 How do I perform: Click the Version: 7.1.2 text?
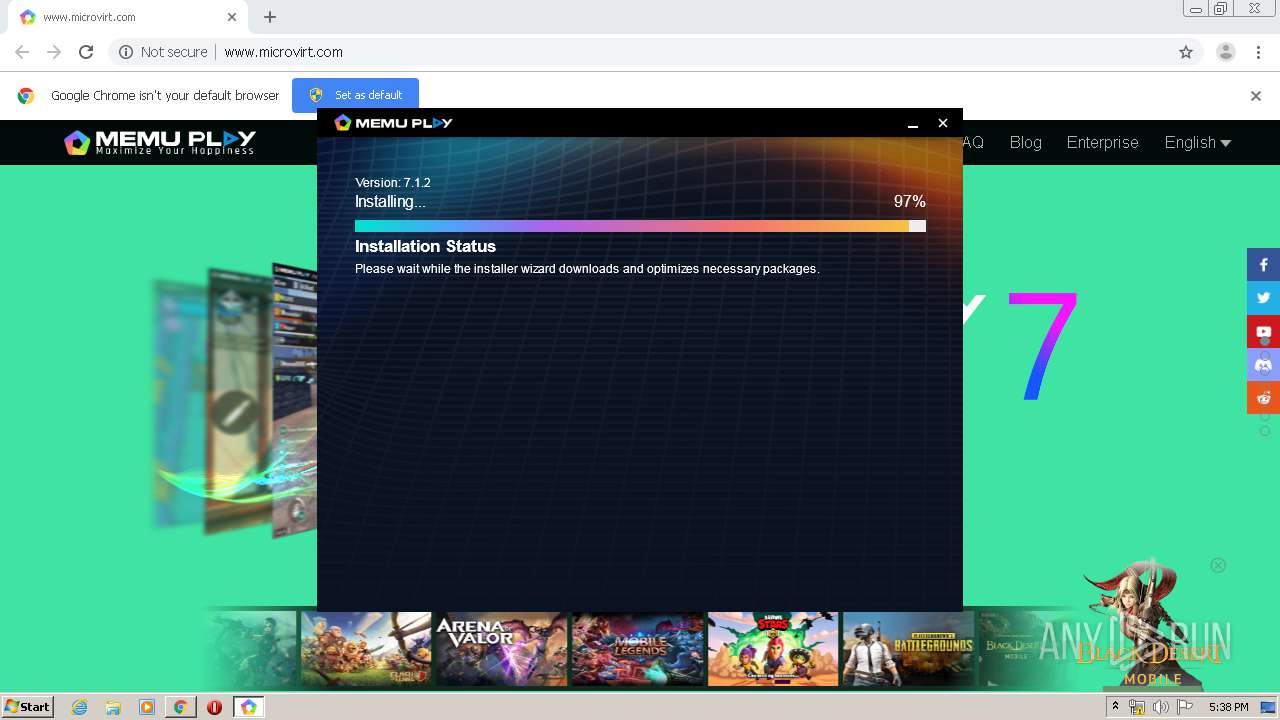tap(393, 183)
